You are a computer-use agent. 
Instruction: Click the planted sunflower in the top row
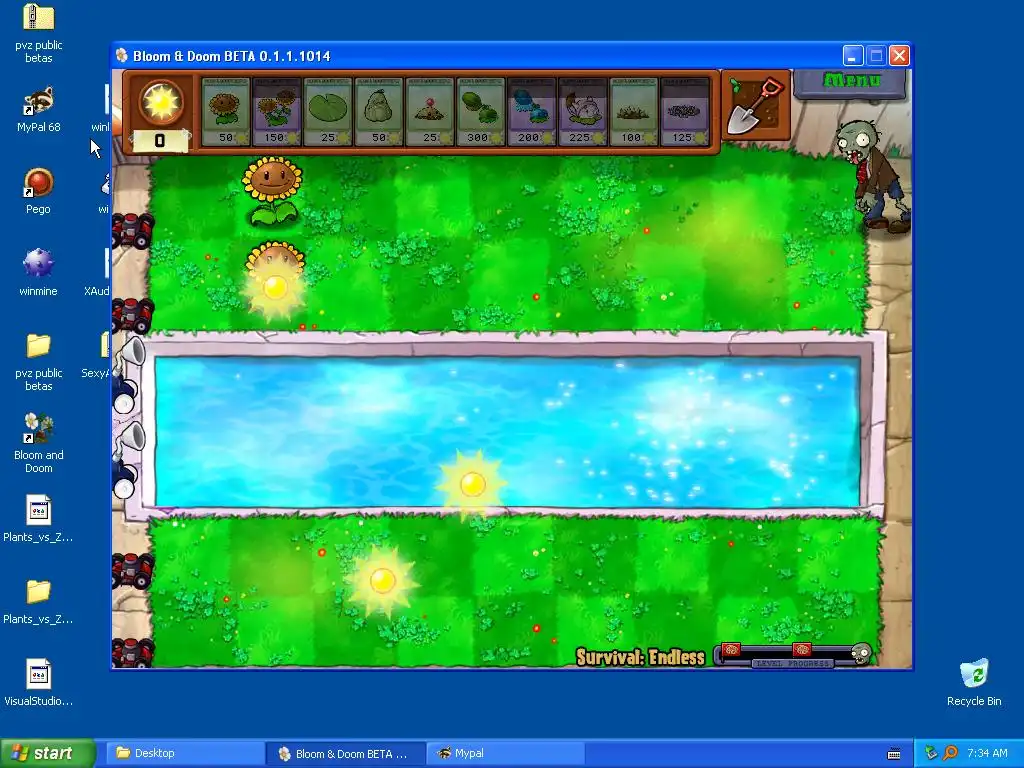tap(272, 191)
